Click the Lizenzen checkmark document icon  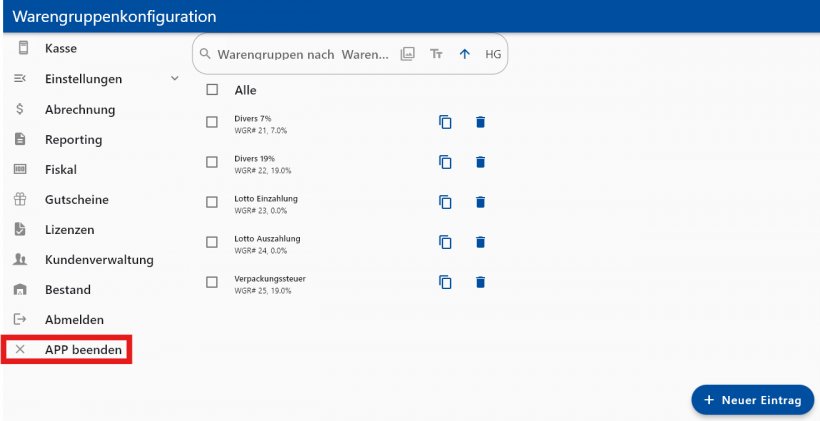pos(20,229)
